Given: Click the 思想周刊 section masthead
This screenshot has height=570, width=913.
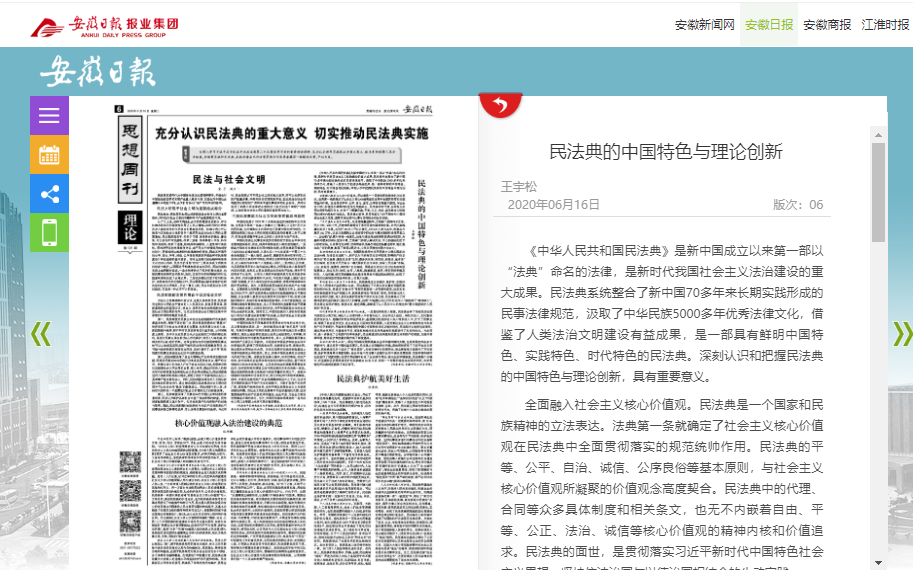Looking at the screenshot, I should point(130,160).
